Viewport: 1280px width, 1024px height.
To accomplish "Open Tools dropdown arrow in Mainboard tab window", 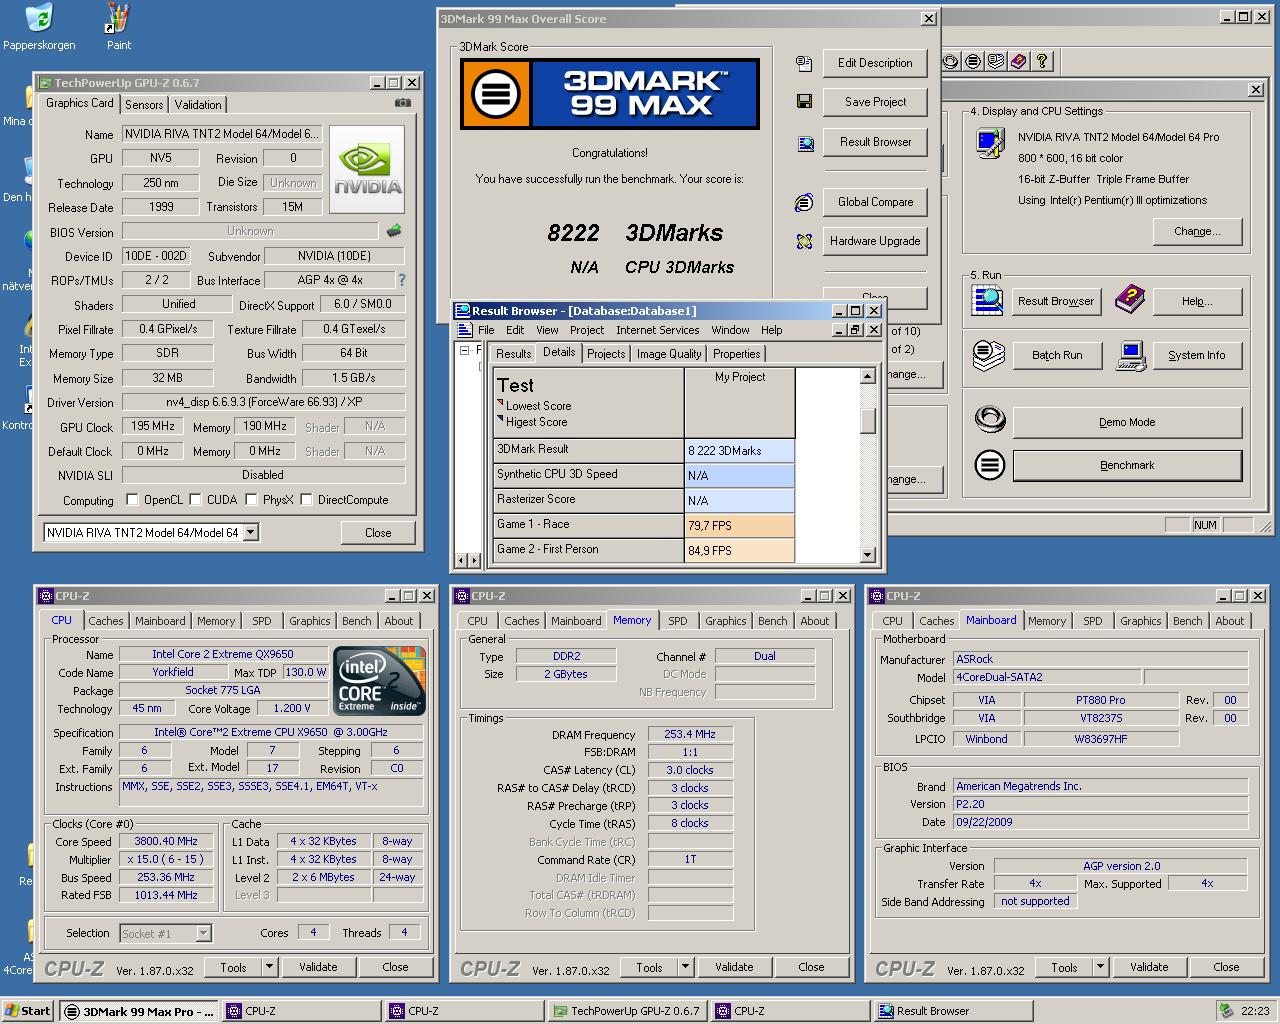I will click(x=1100, y=967).
